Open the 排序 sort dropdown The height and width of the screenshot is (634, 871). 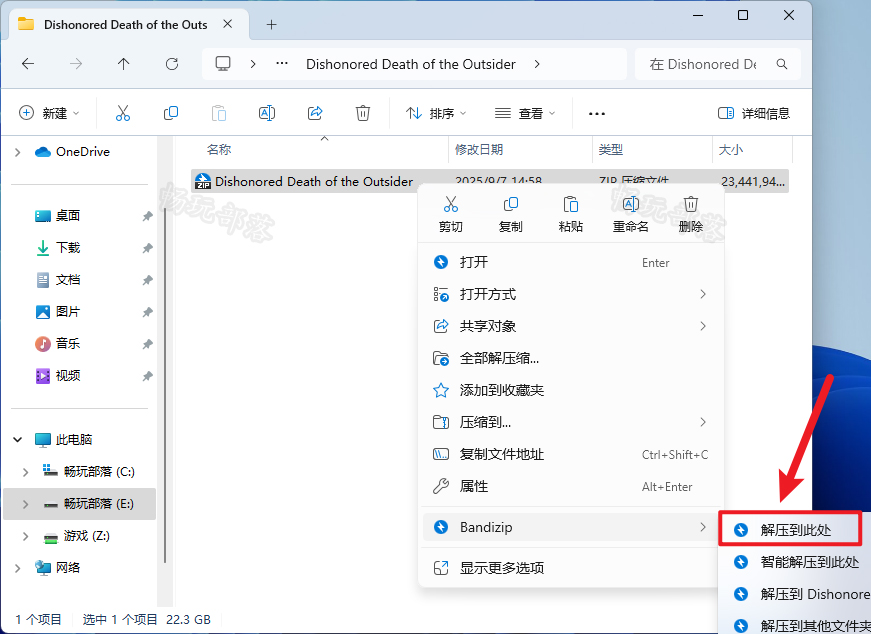[436, 113]
